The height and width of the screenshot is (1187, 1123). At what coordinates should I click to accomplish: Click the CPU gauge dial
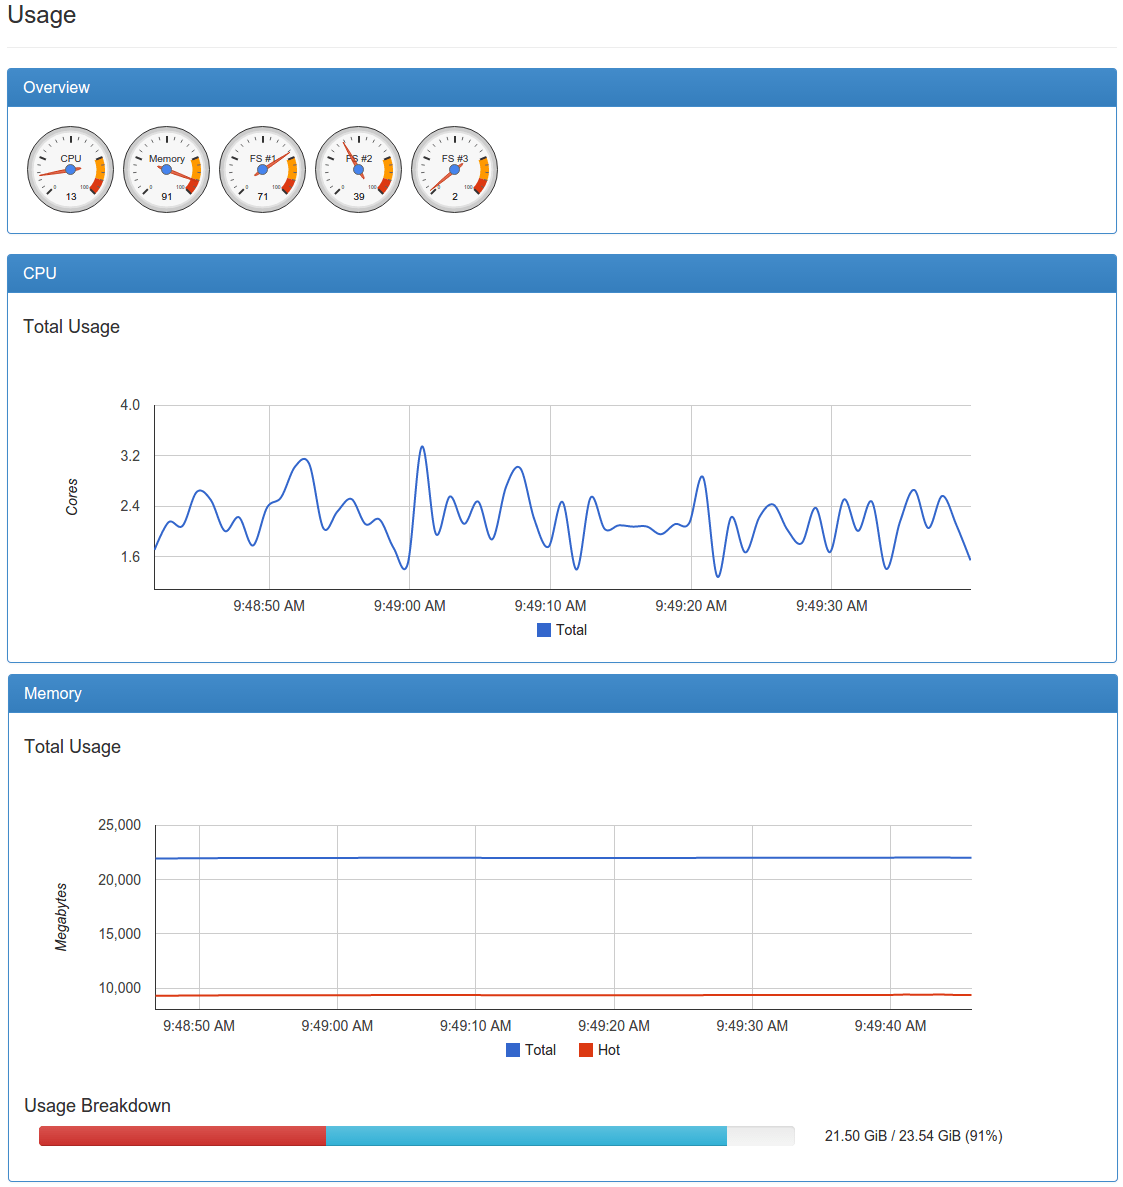(x=70, y=169)
